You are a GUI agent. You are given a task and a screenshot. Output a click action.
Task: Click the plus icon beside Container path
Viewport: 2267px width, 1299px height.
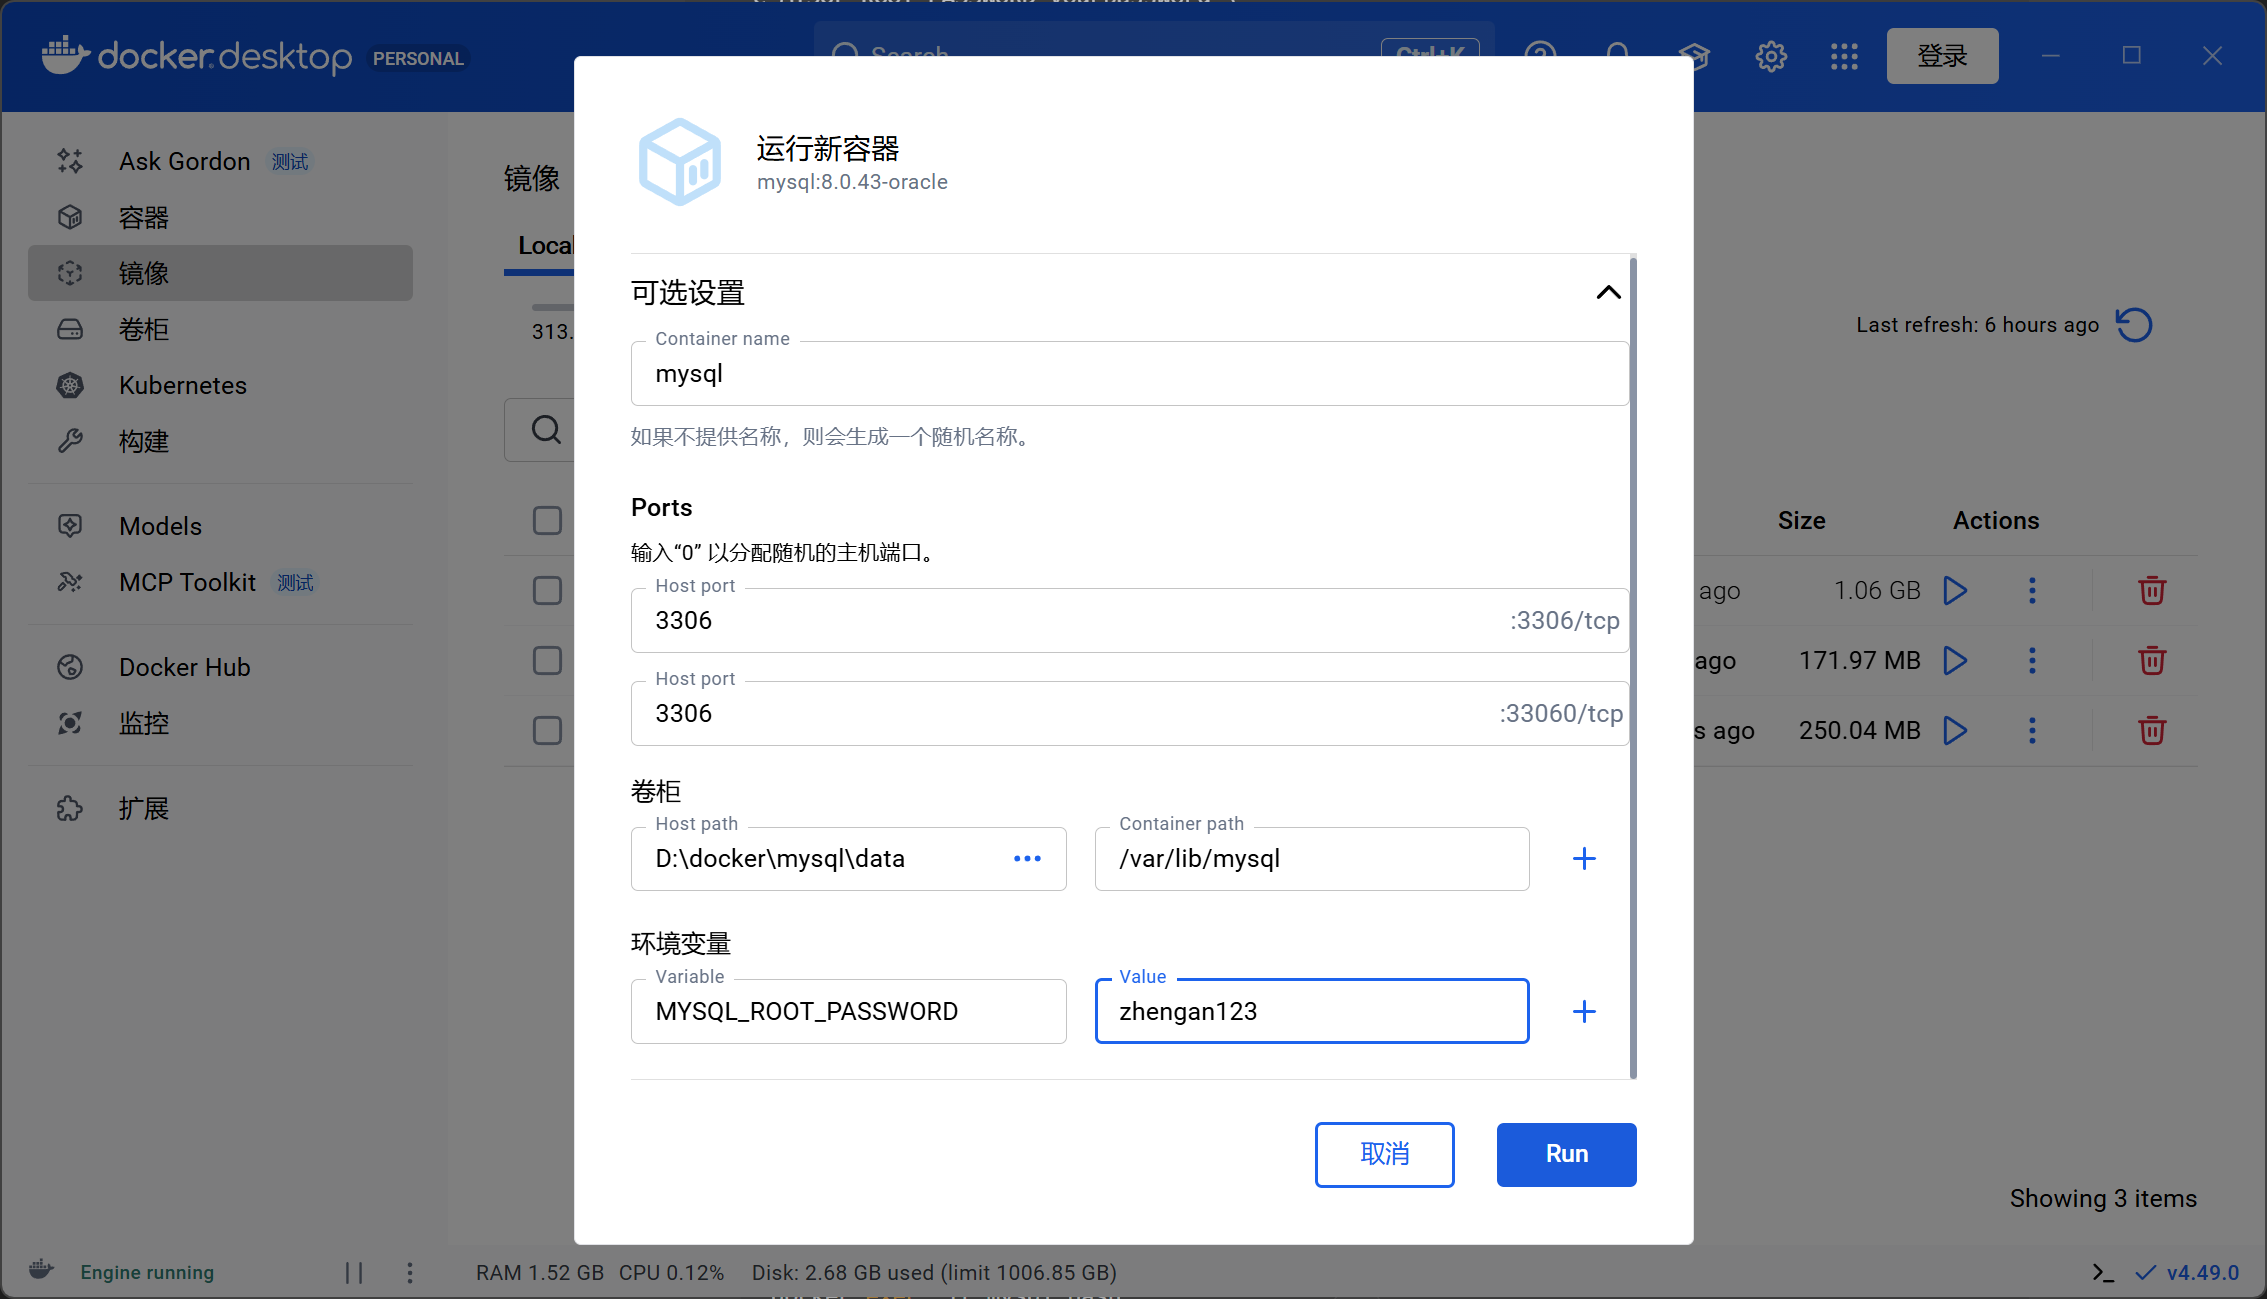point(1584,859)
